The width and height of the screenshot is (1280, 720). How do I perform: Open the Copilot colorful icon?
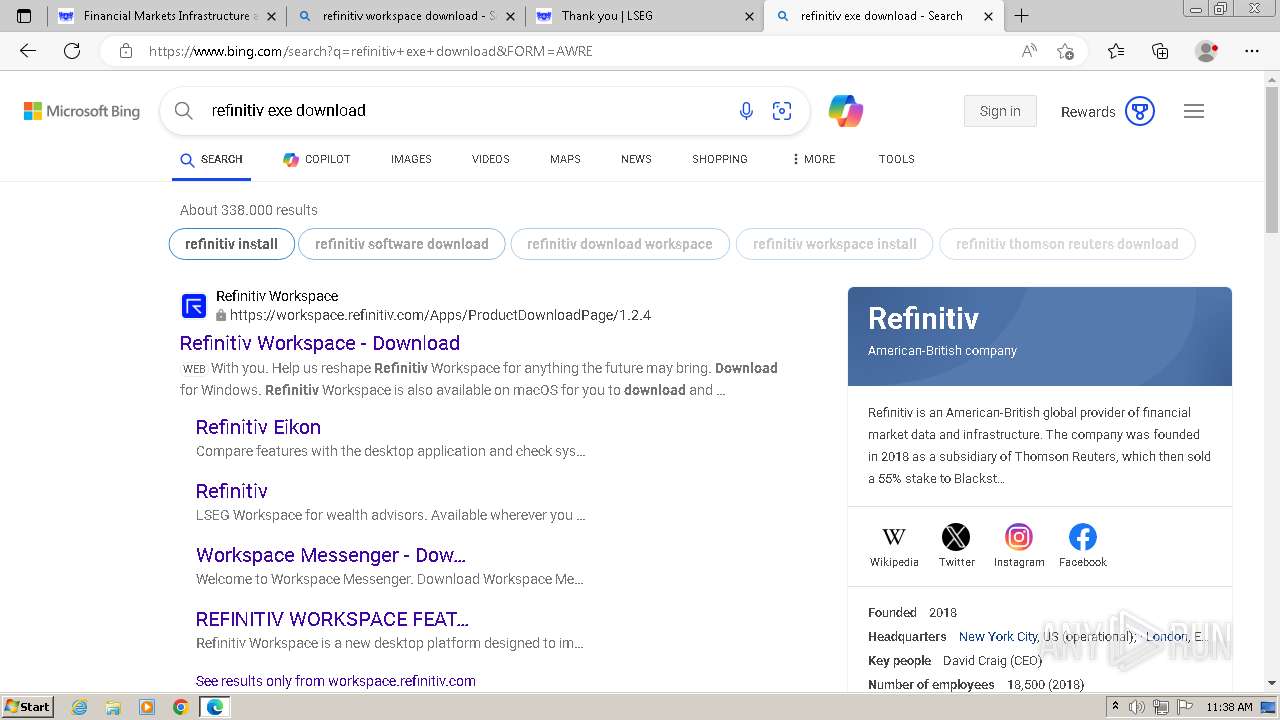click(x=846, y=111)
